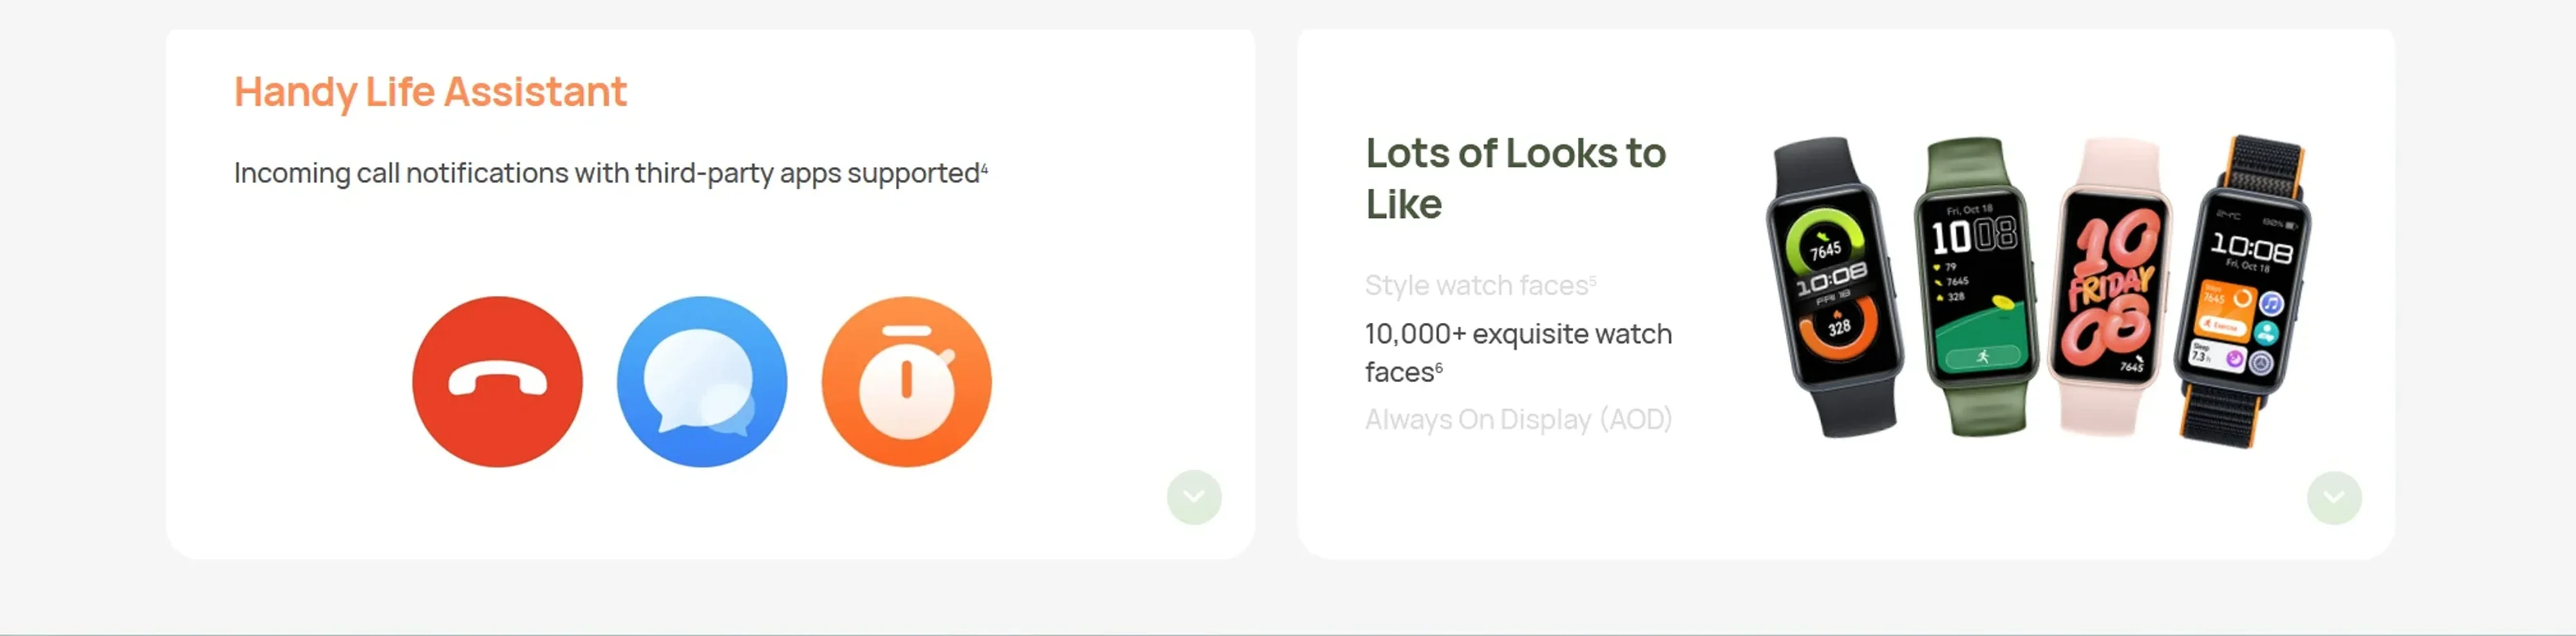The height and width of the screenshot is (636, 2576).
Task: Click the red hang-up phone icon
Action: coord(497,381)
